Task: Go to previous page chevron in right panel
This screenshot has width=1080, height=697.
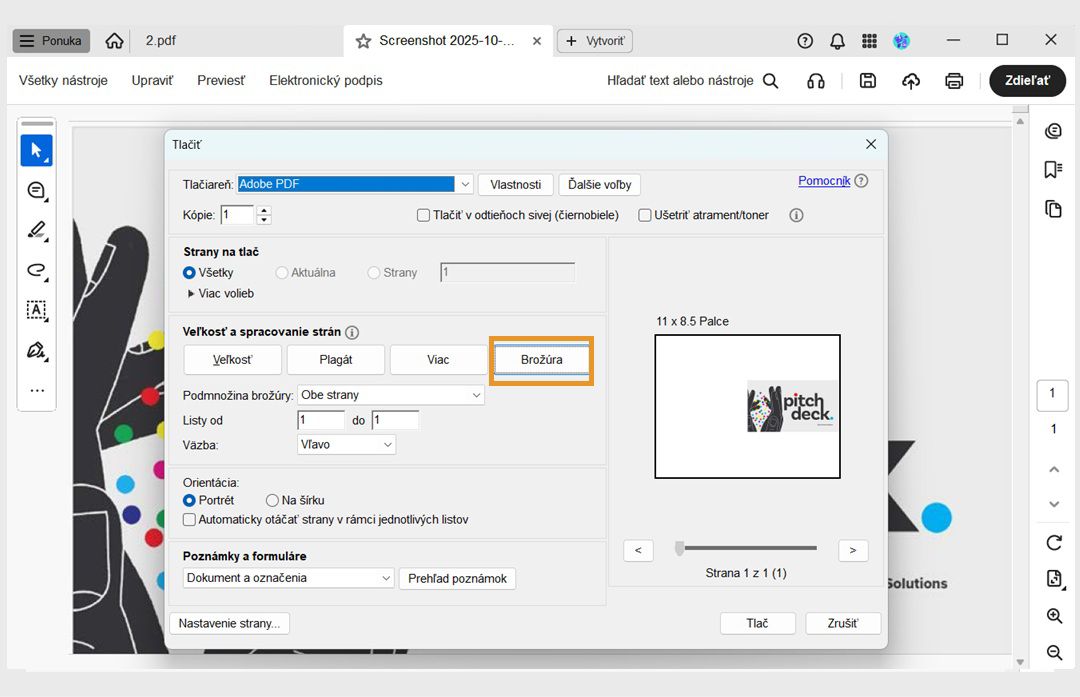Action: pos(1054,470)
